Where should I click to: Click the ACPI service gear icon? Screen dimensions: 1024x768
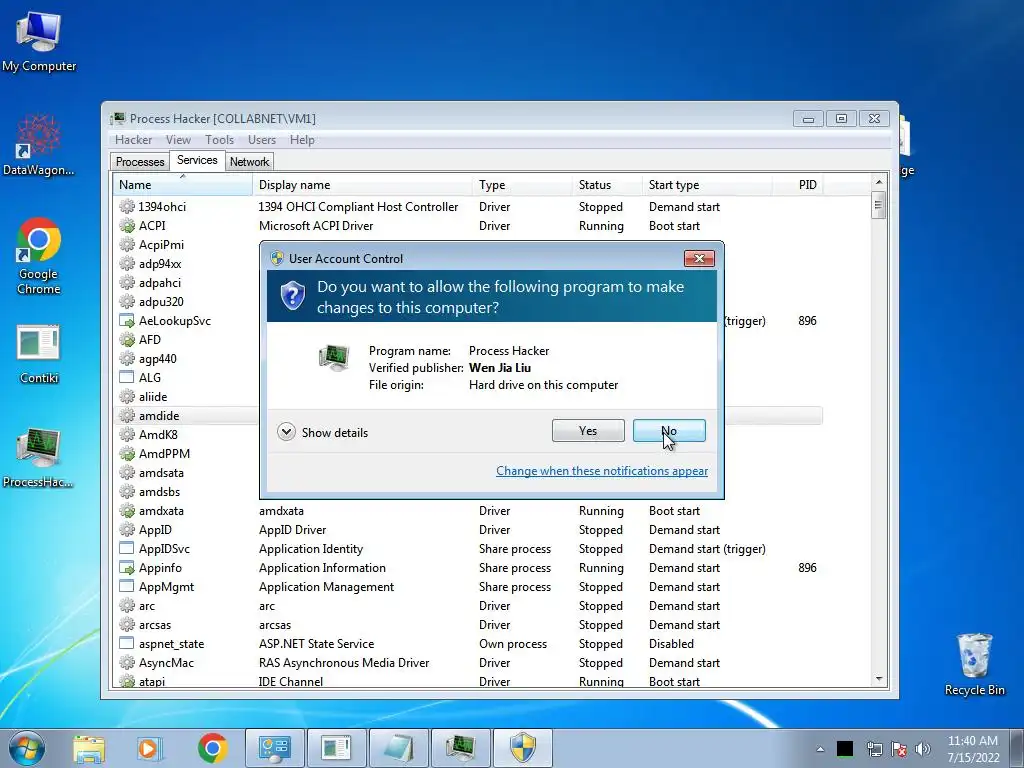(127, 226)
